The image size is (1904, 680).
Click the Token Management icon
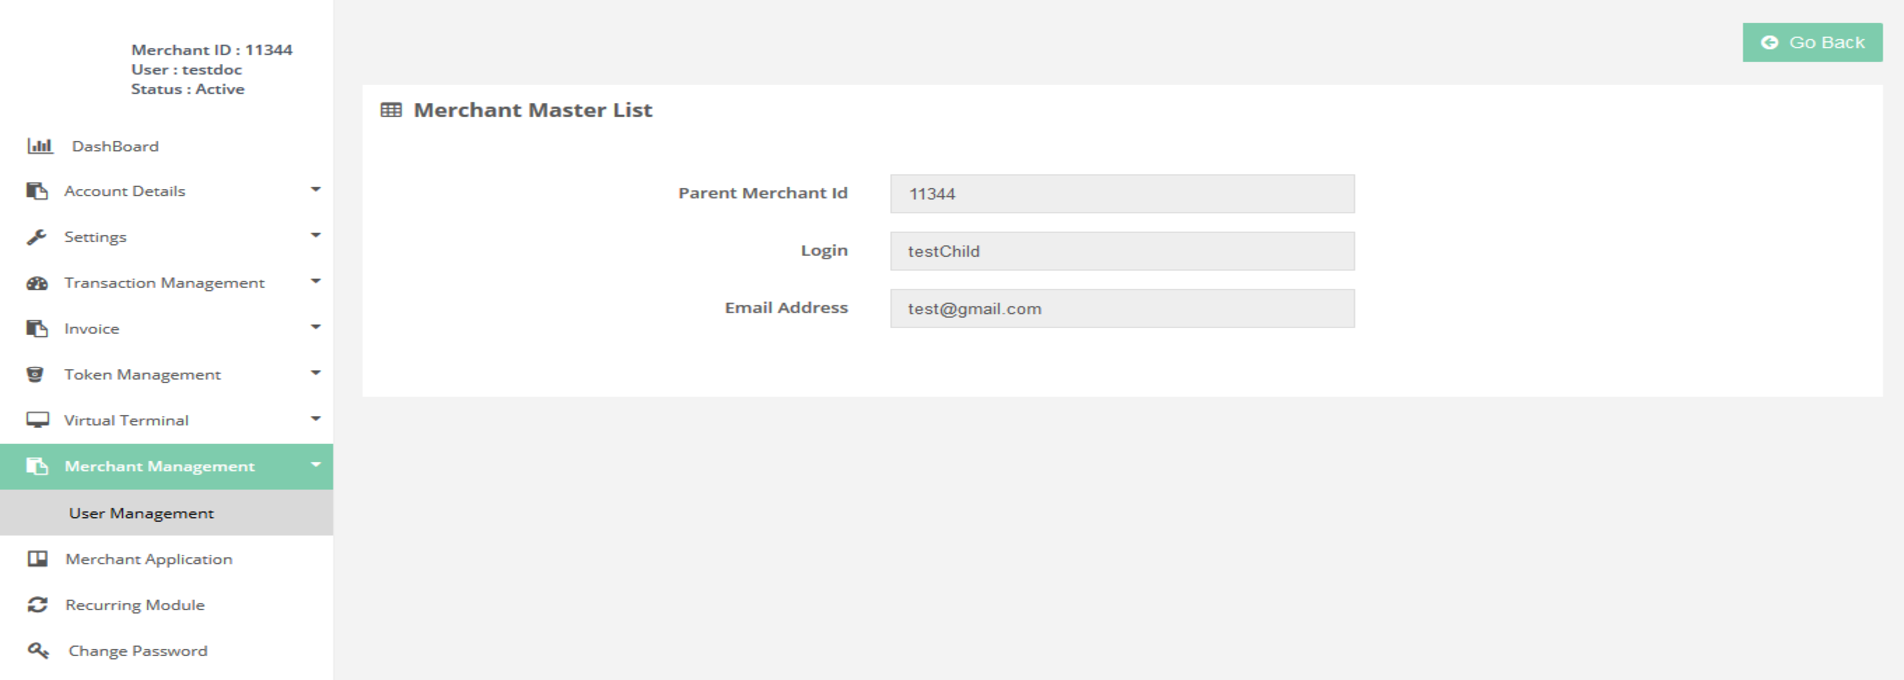[x=36, y=375]
